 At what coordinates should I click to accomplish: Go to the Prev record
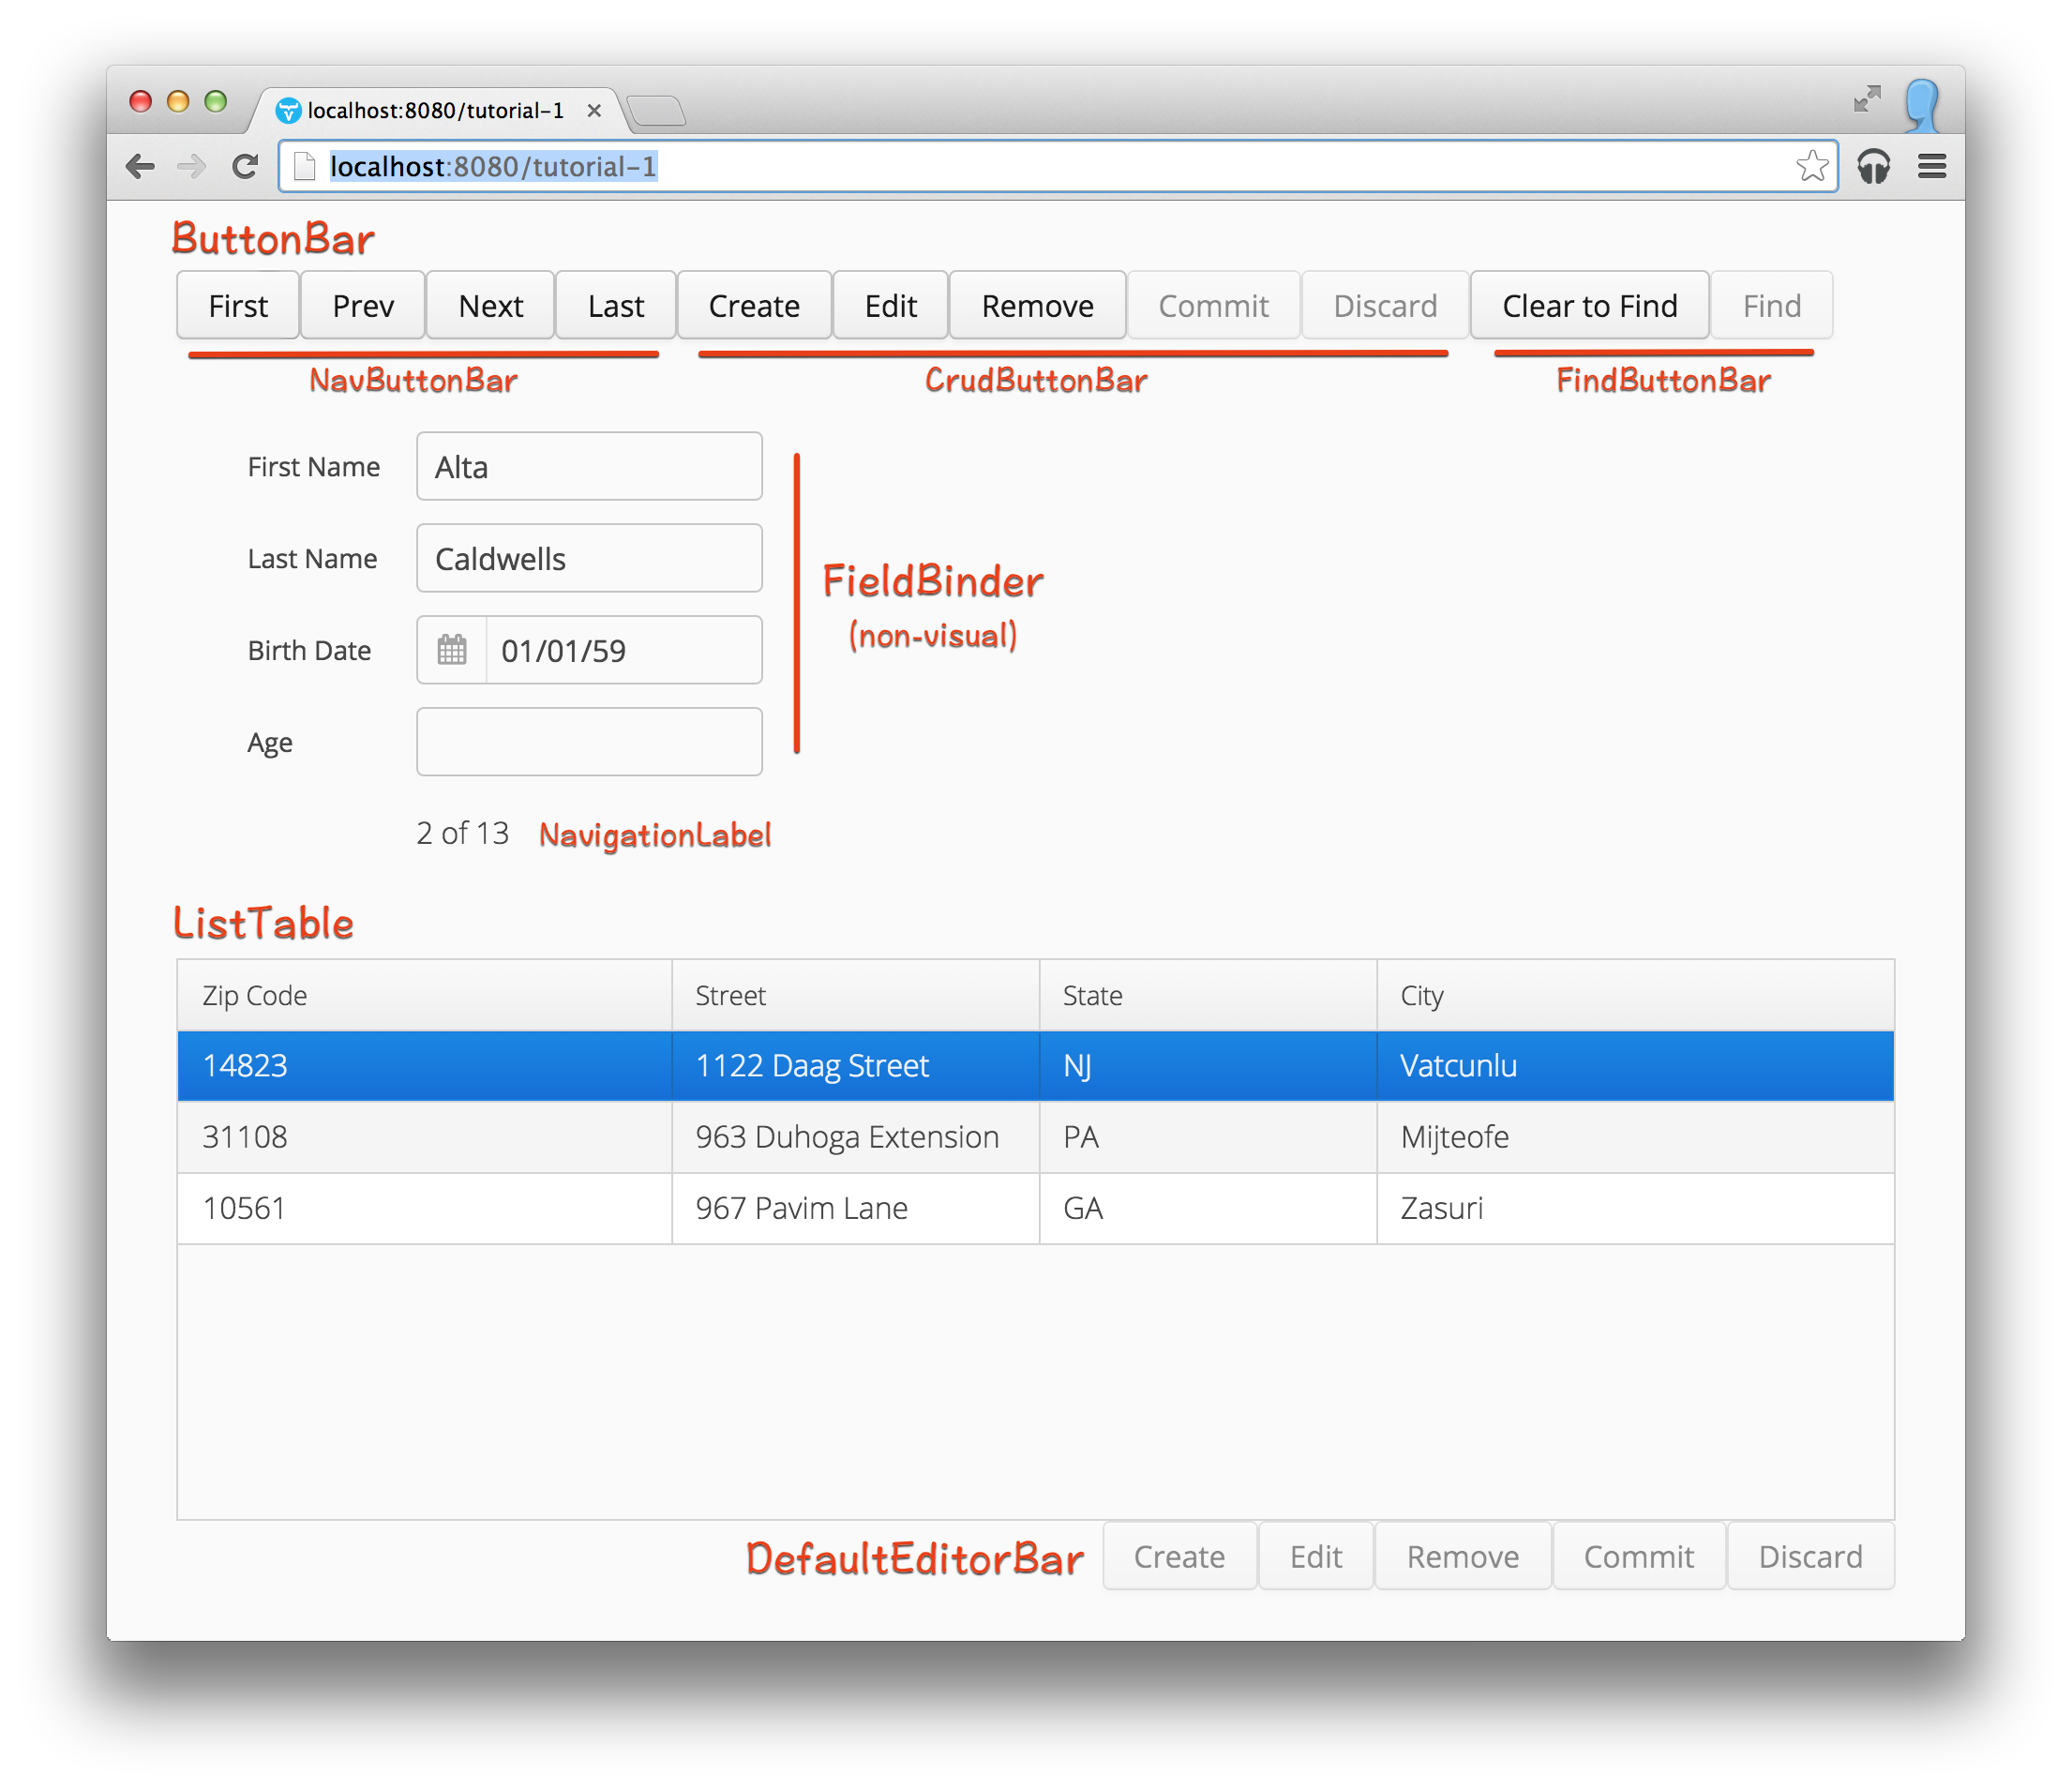click(x=363, y=305)
